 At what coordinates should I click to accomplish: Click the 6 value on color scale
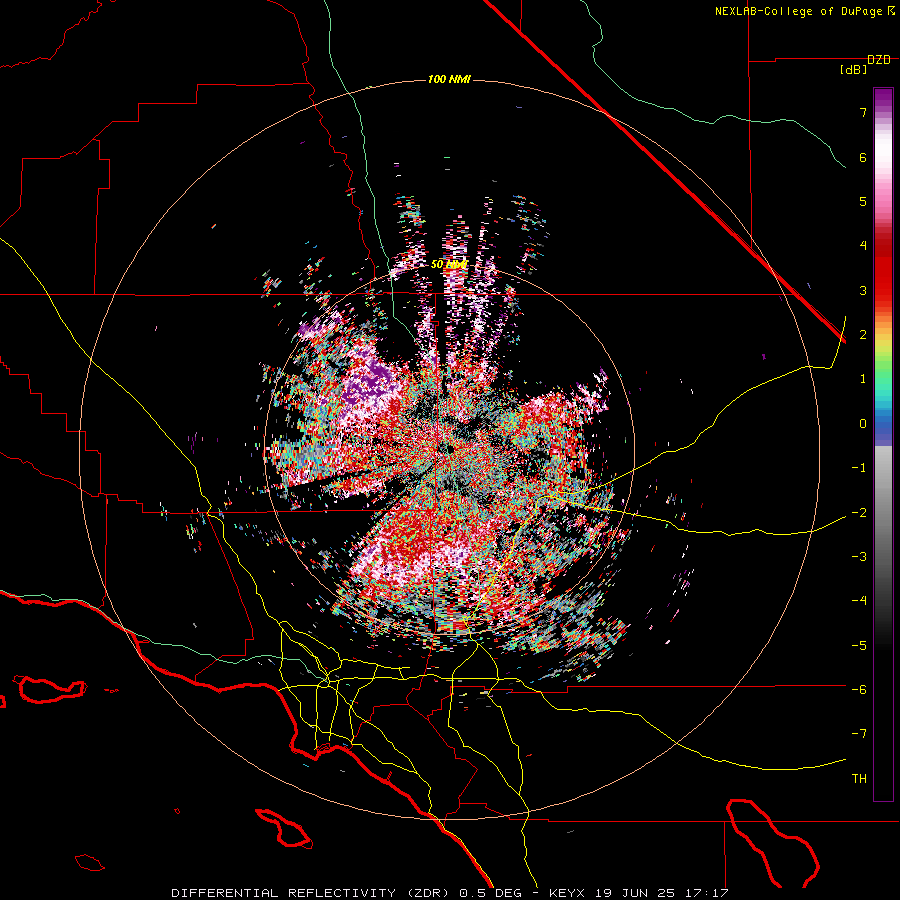pyautogui.click(x=863, y=157)
